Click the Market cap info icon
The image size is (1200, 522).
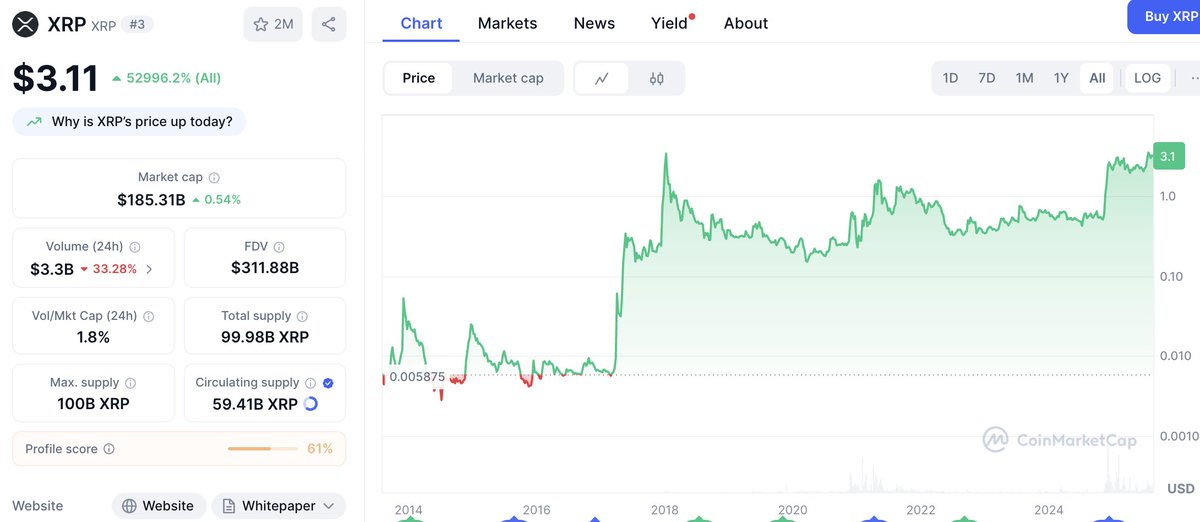click(x=214, y=177)
